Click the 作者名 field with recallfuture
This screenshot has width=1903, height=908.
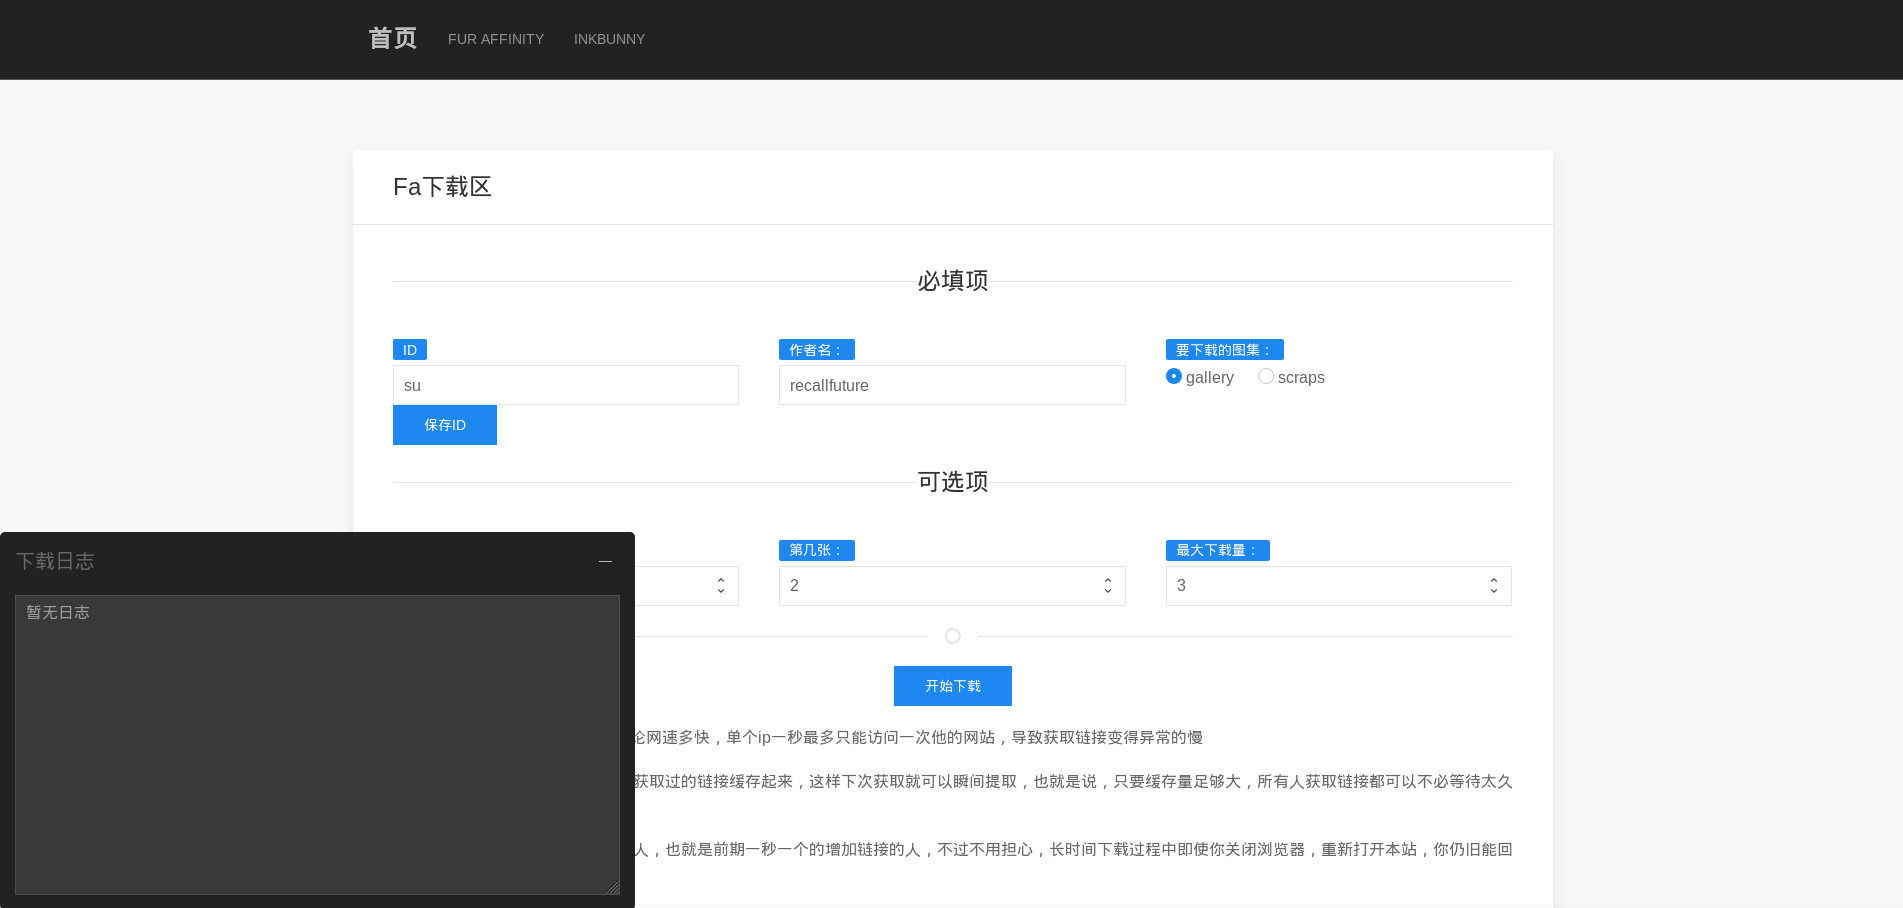click(952, 385)
